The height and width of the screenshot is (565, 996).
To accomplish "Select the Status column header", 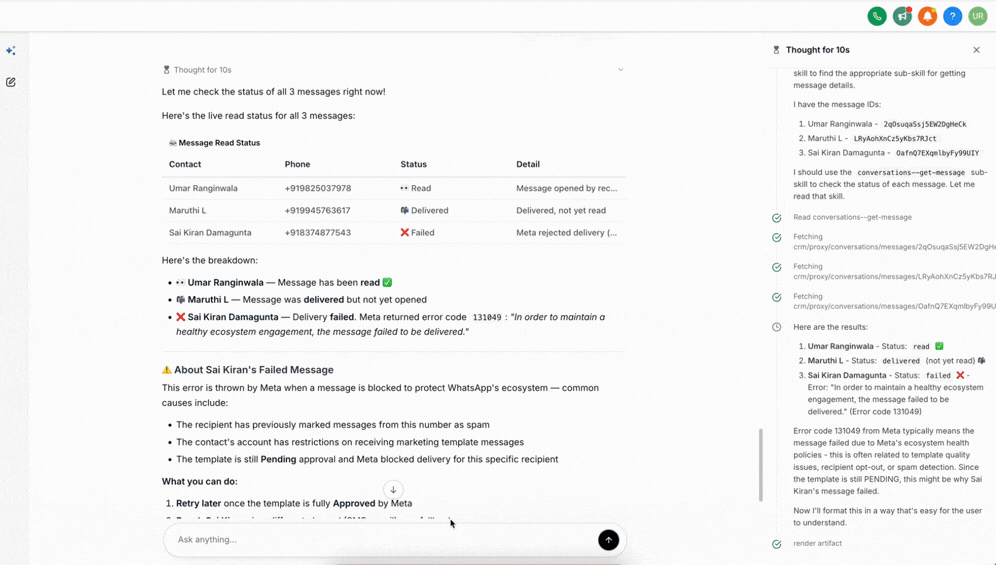I will pyautogui.click(x=413, y=164).
